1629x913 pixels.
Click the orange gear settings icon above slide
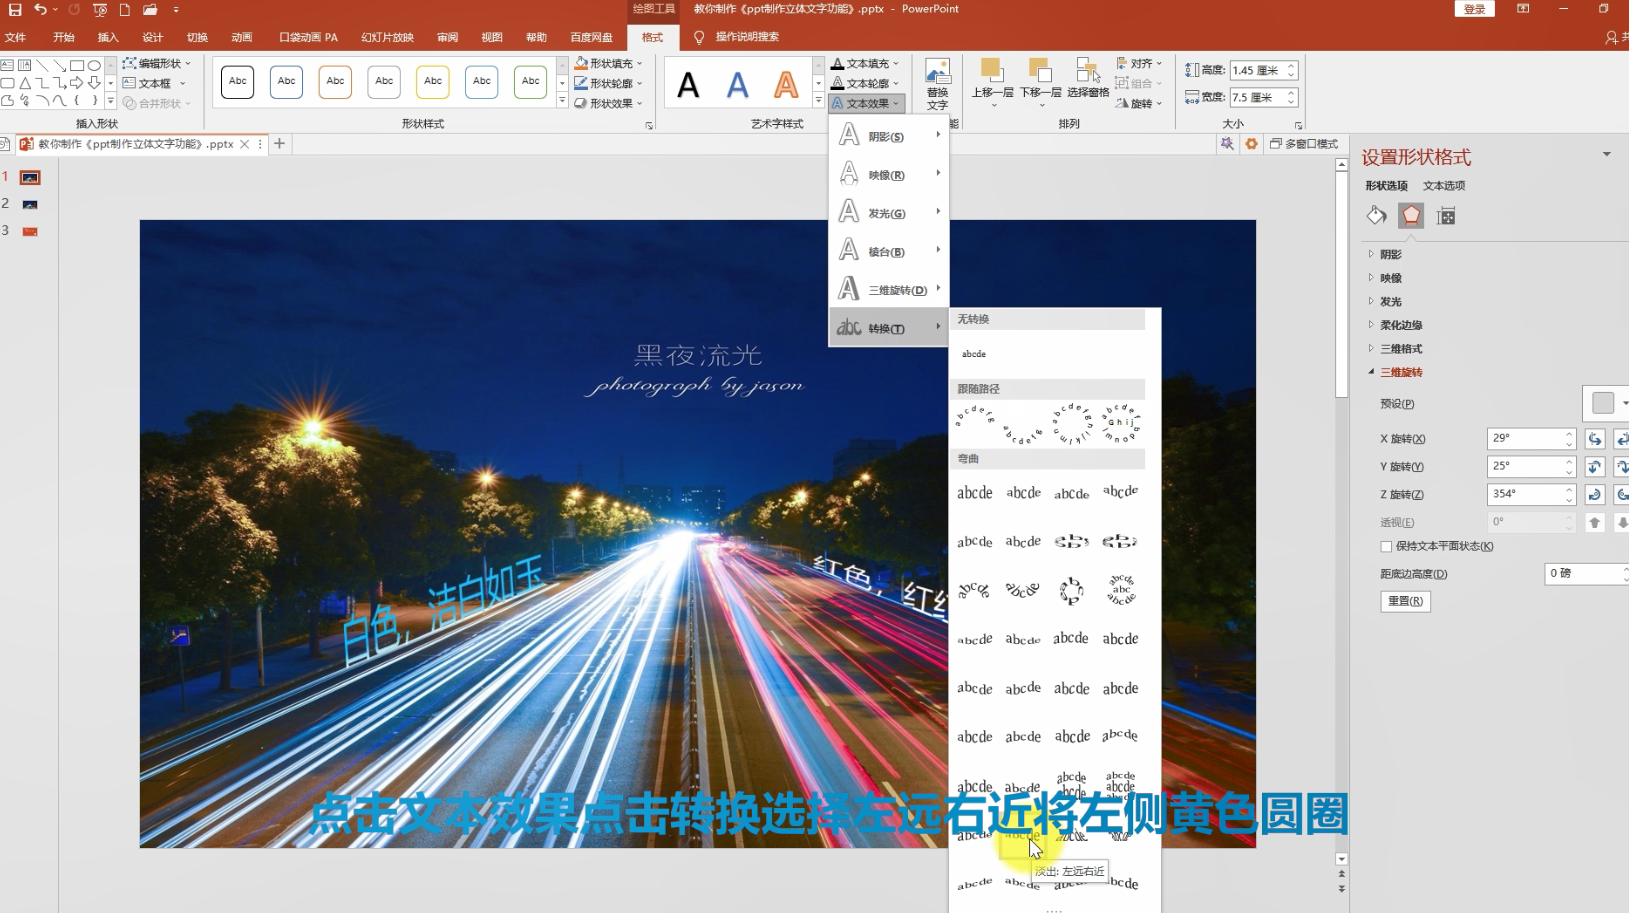point(1251,144)
